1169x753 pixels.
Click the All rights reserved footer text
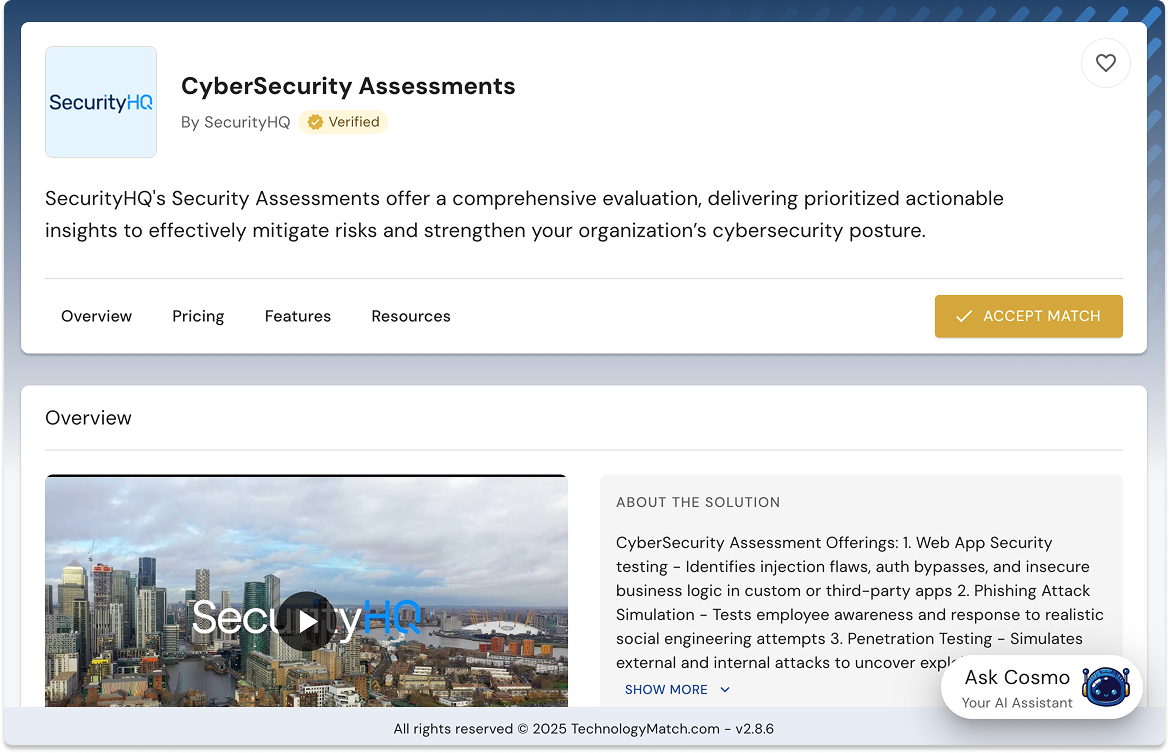coord(584,729)
